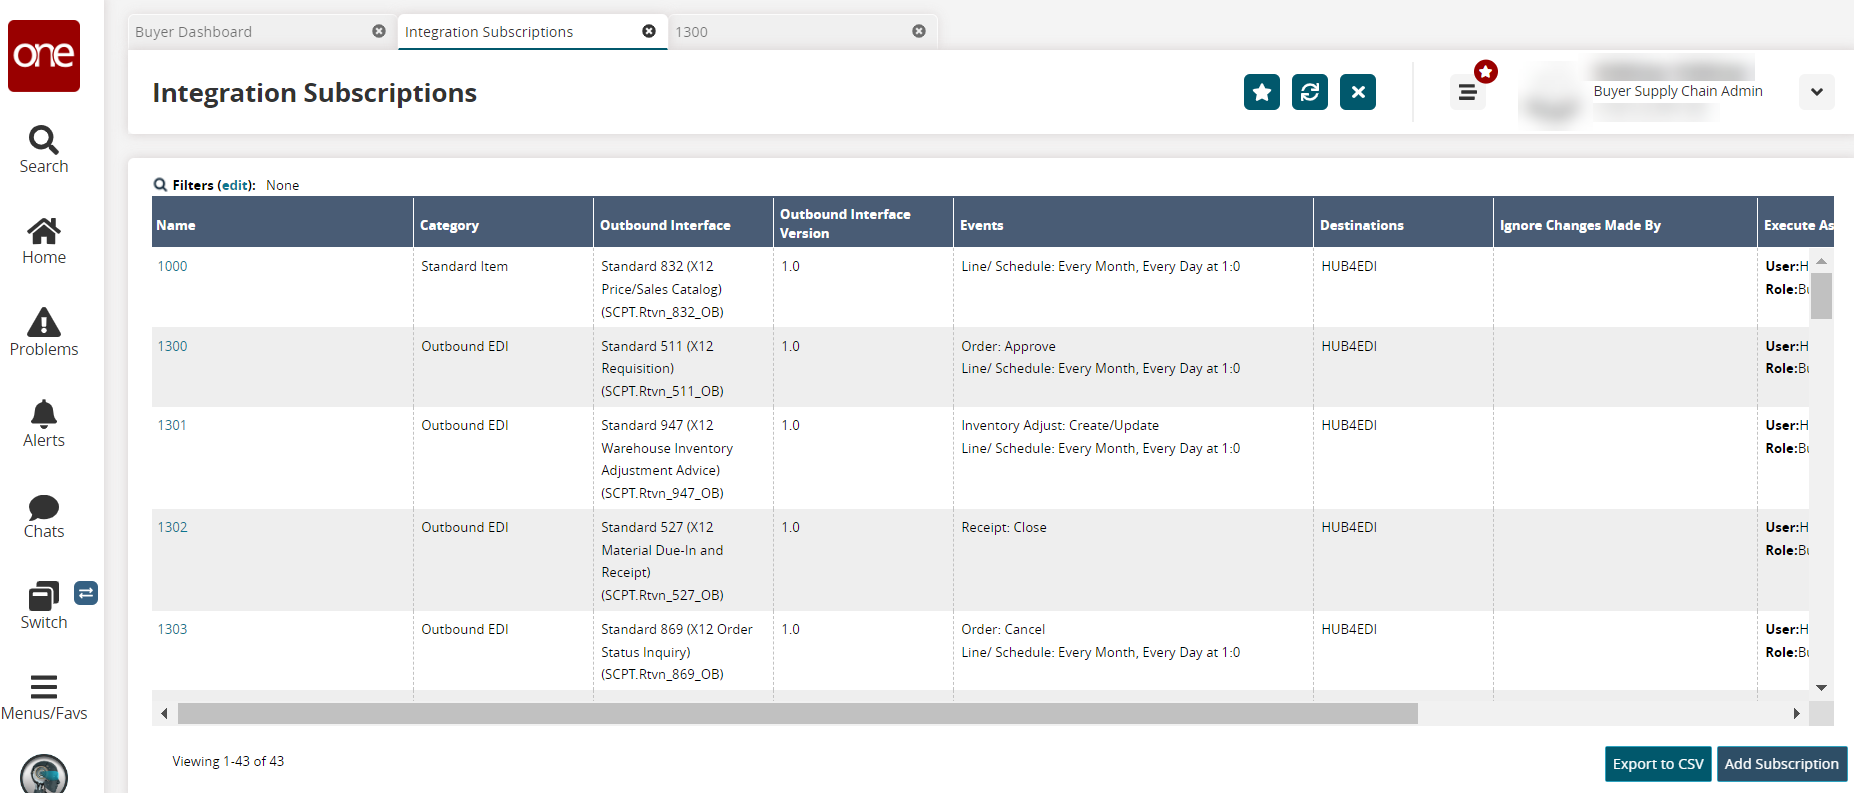The width and height of the screenshot is (1854, 793).
Task: Click the assistant avatar at sidebar bottom
Action: click(44, 774)
